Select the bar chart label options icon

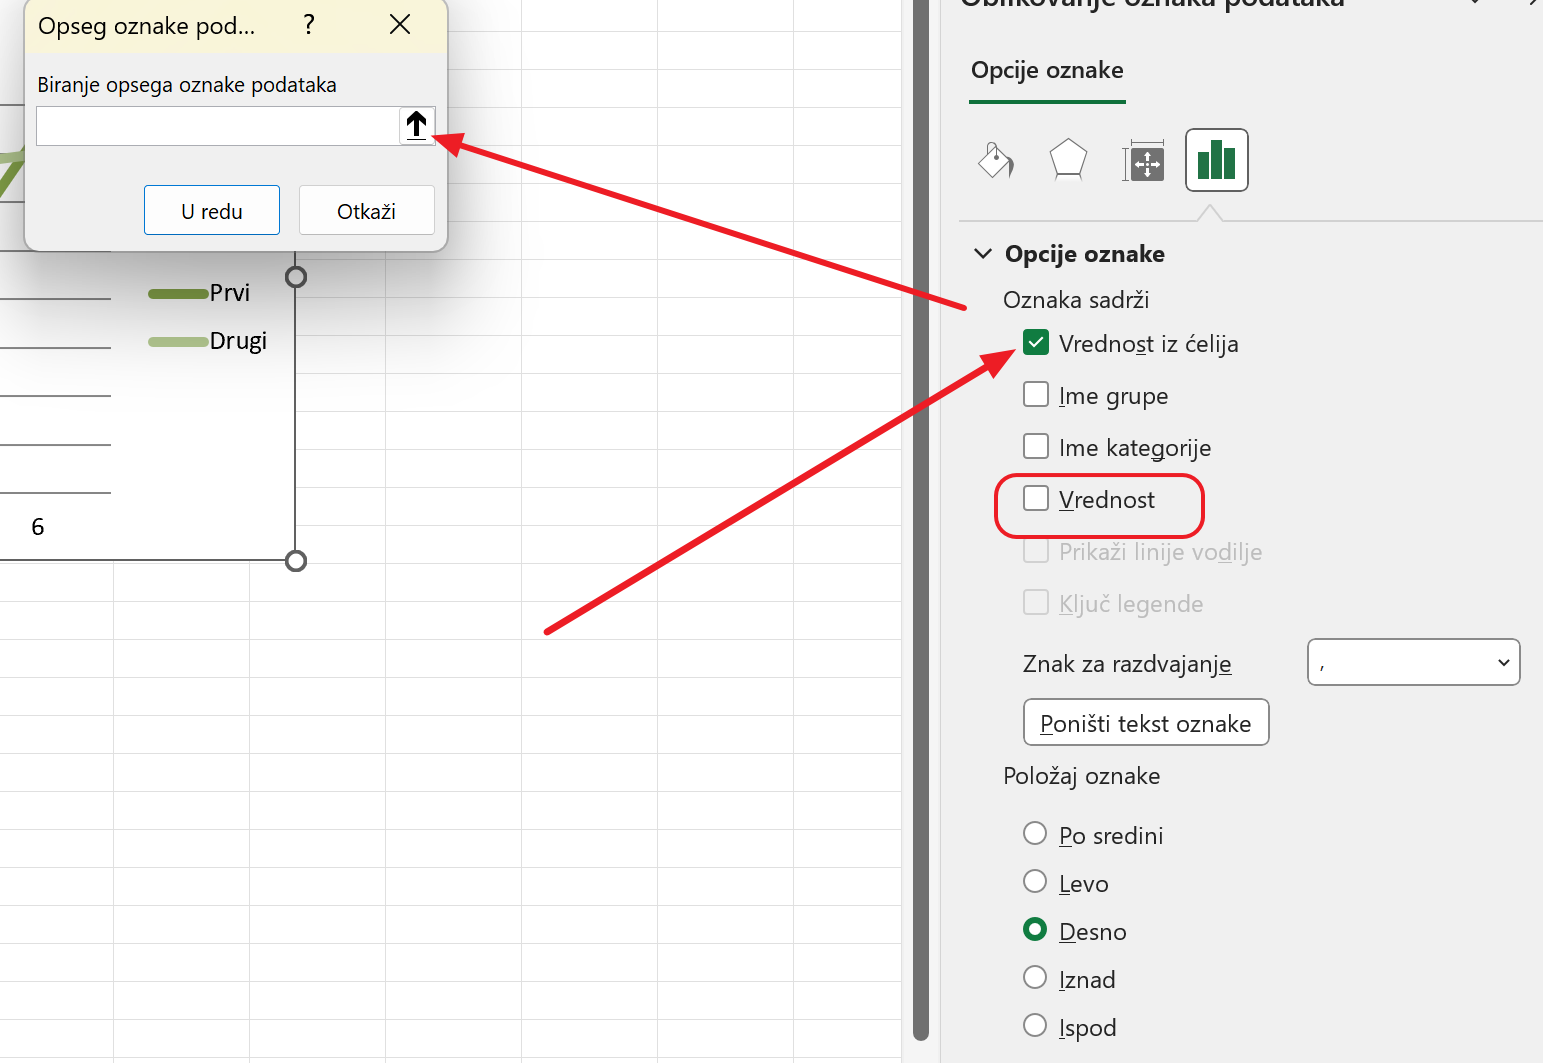pyautogui.click(x=1216, y=160)
